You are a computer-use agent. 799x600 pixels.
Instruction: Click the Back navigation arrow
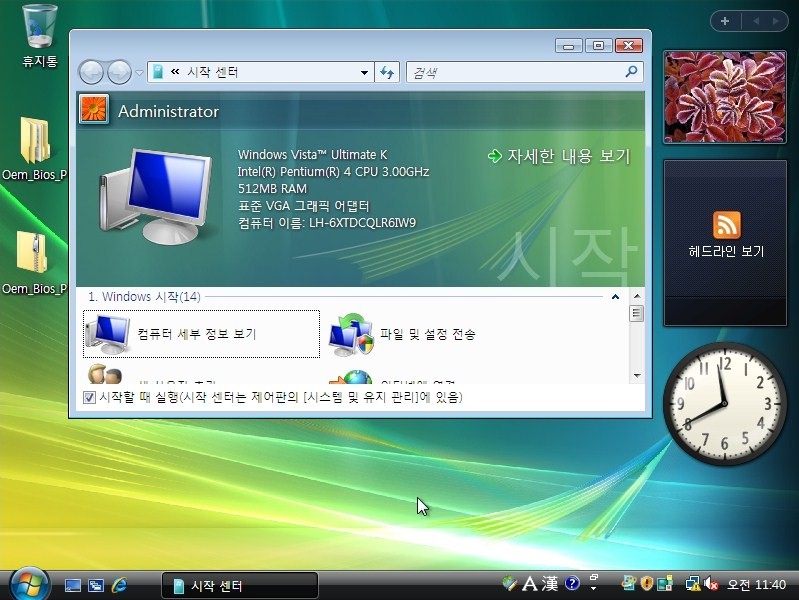(92, 72)
